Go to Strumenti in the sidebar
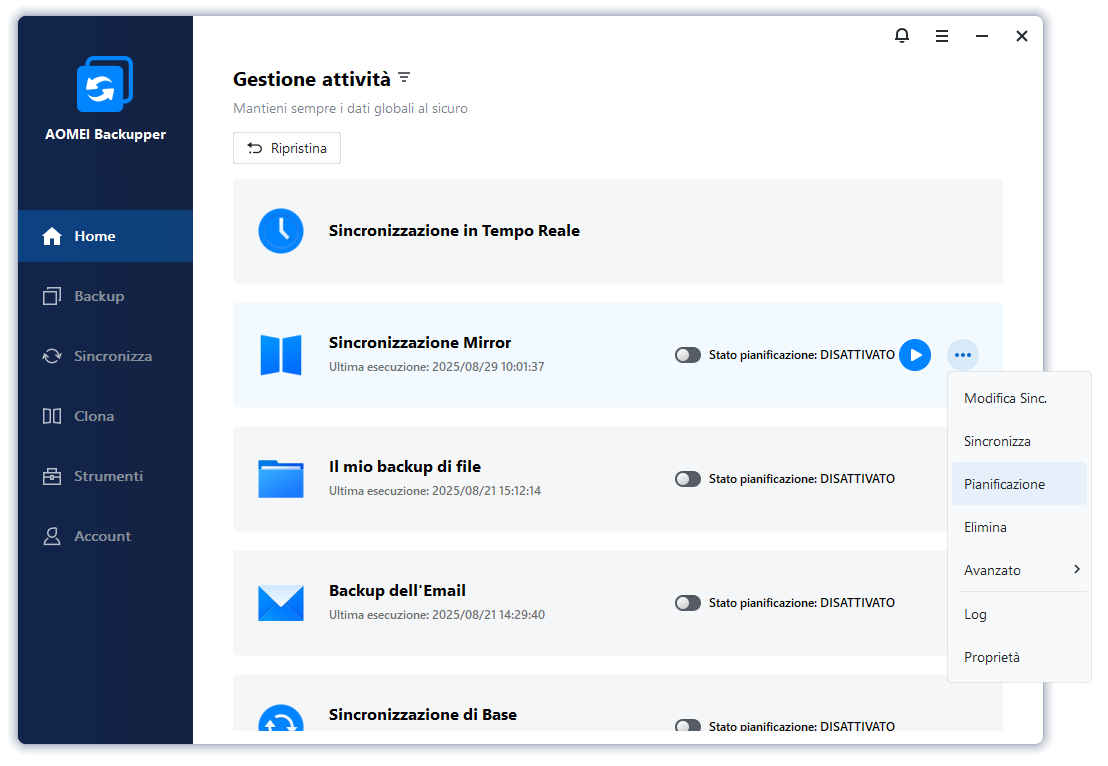 pyautogui.click(x=107, y=476)
